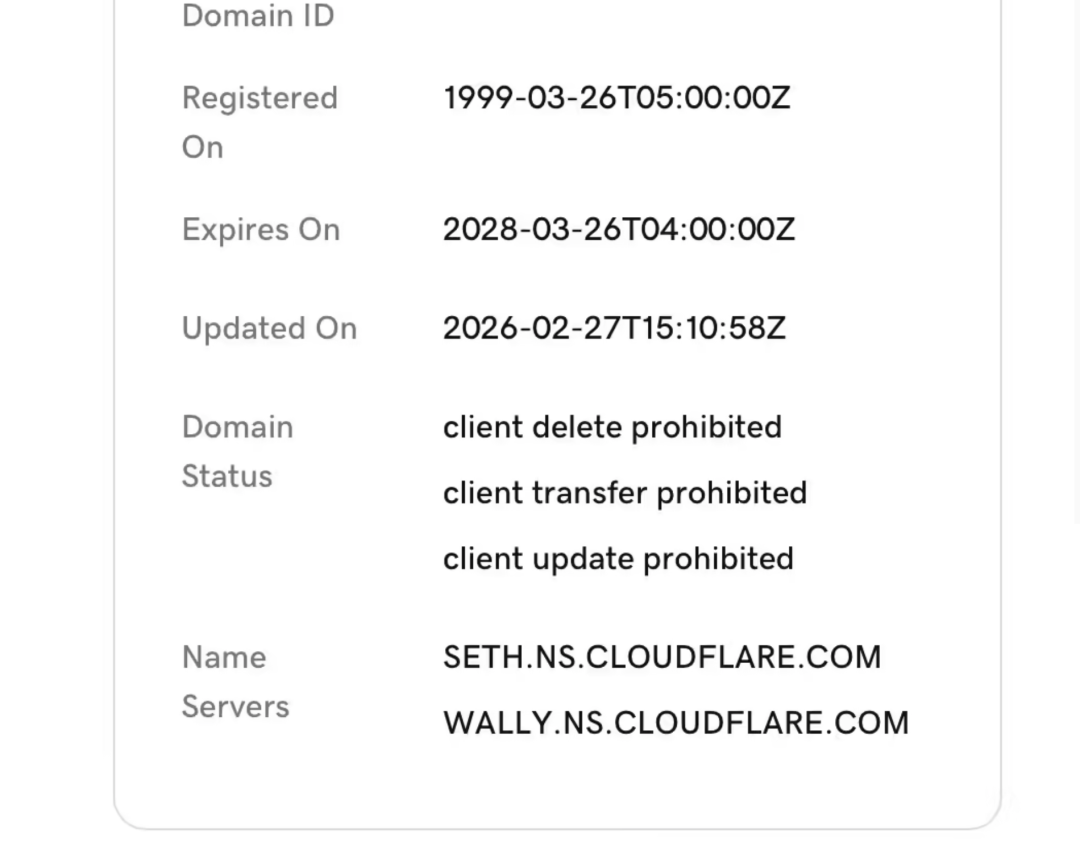The image size is (1080, 867).
Task: Click the word Servers under Name
Action: coord(236,707)
